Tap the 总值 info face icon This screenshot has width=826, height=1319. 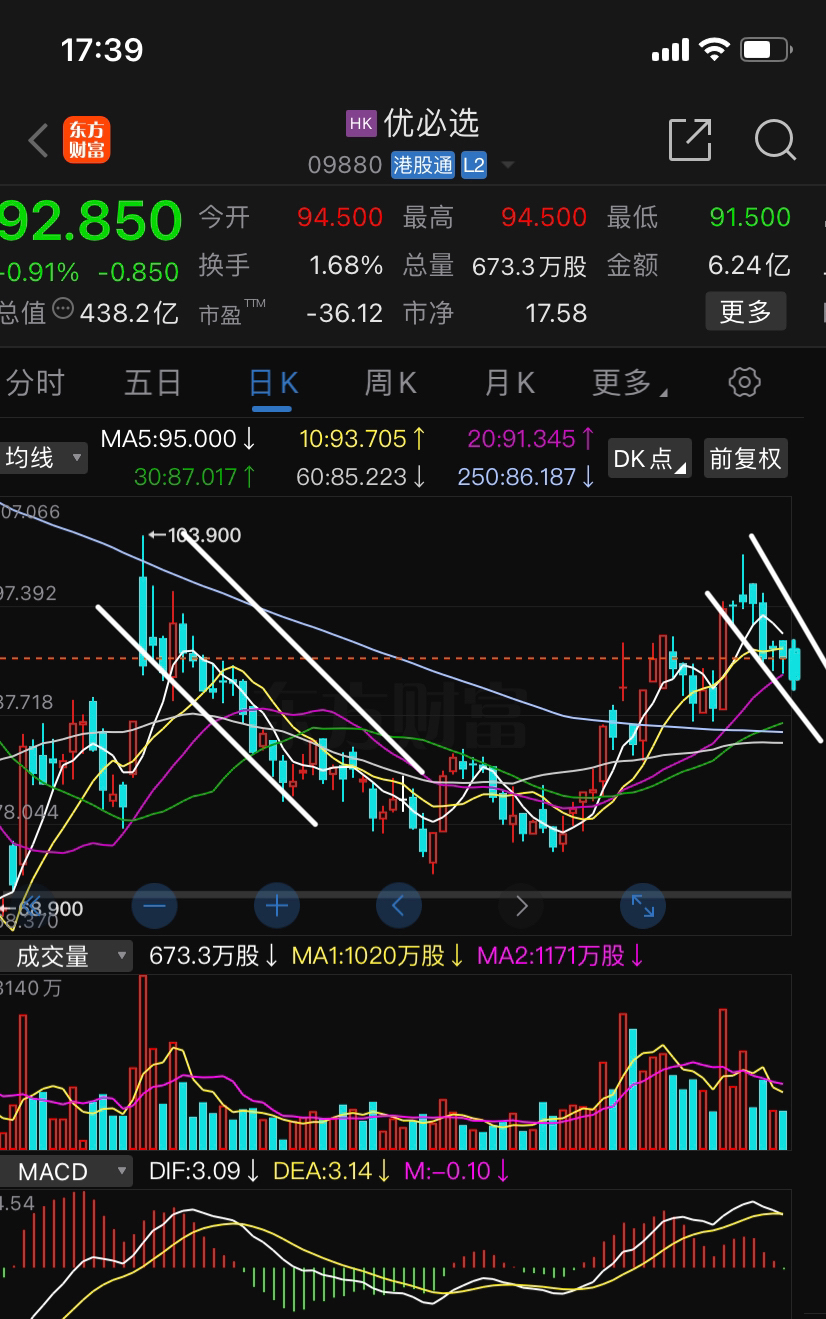point(63,308)
